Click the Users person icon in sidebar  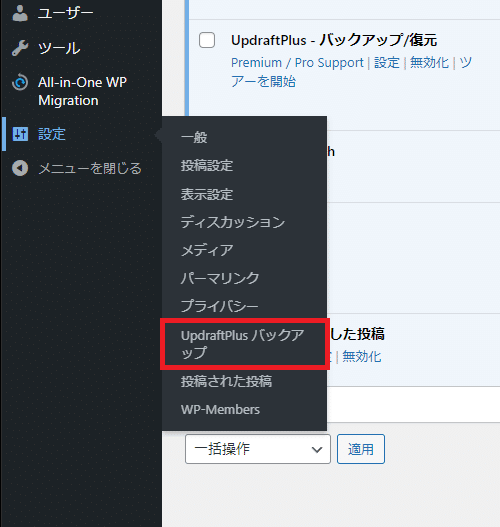click(20, 13)
